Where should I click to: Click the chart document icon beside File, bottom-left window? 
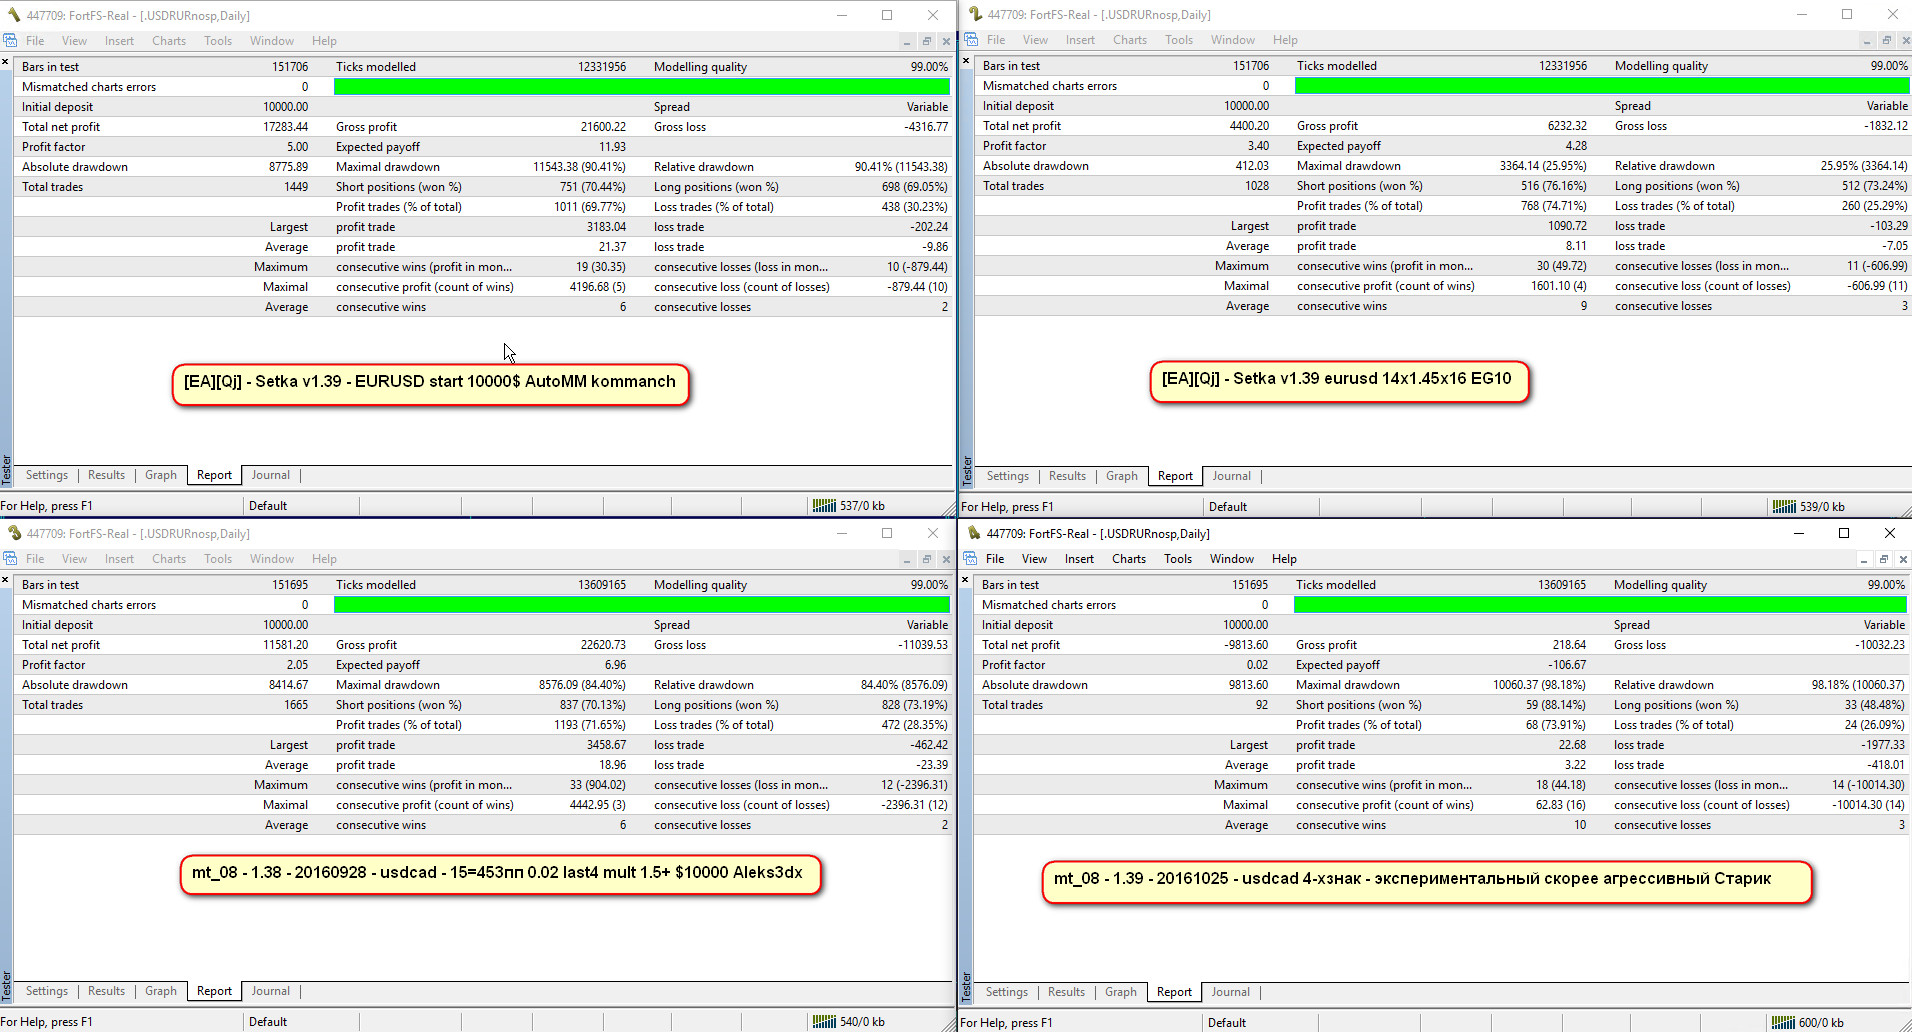coord(10,559)
